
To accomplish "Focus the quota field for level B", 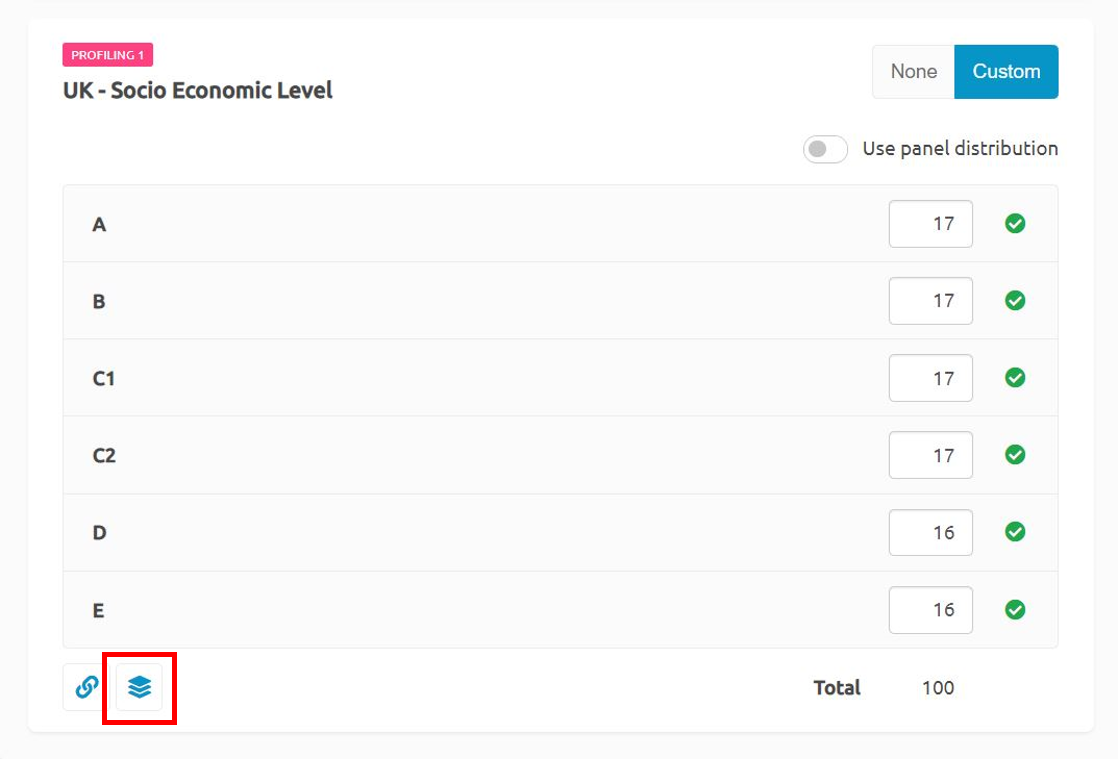I will [930, 301].
